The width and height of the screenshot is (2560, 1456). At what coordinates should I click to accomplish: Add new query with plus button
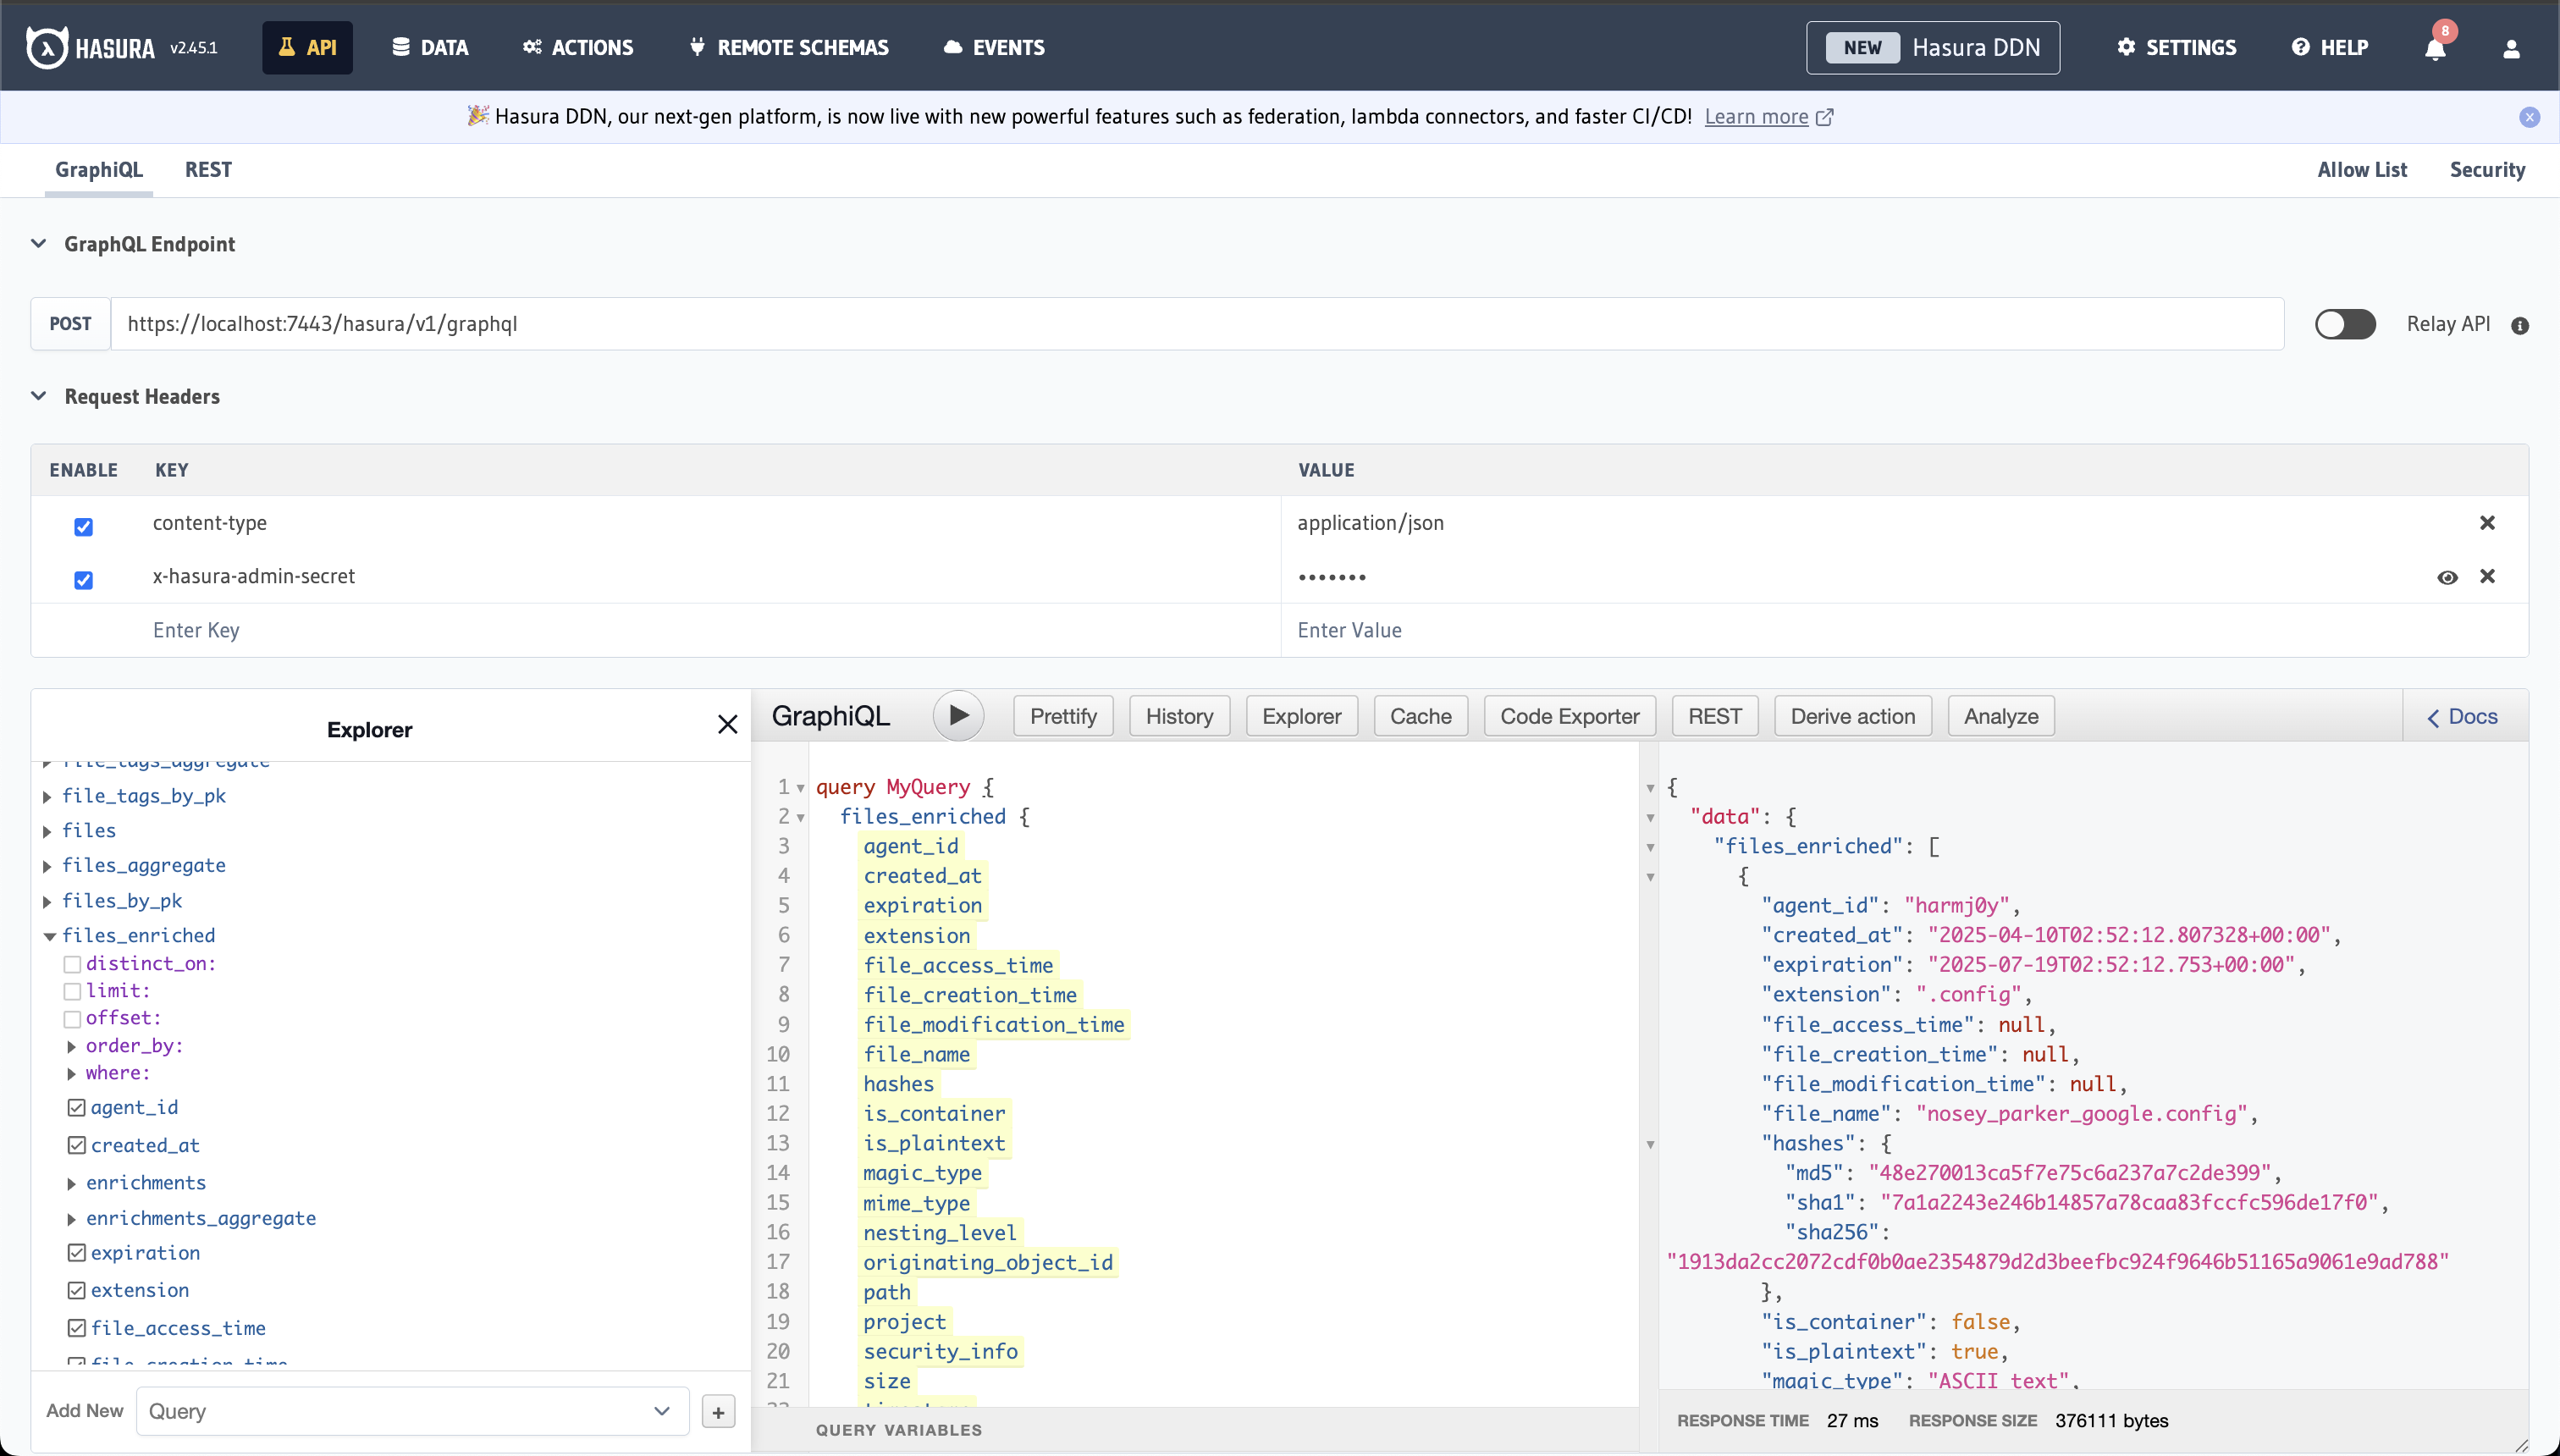pos(718,1411)
